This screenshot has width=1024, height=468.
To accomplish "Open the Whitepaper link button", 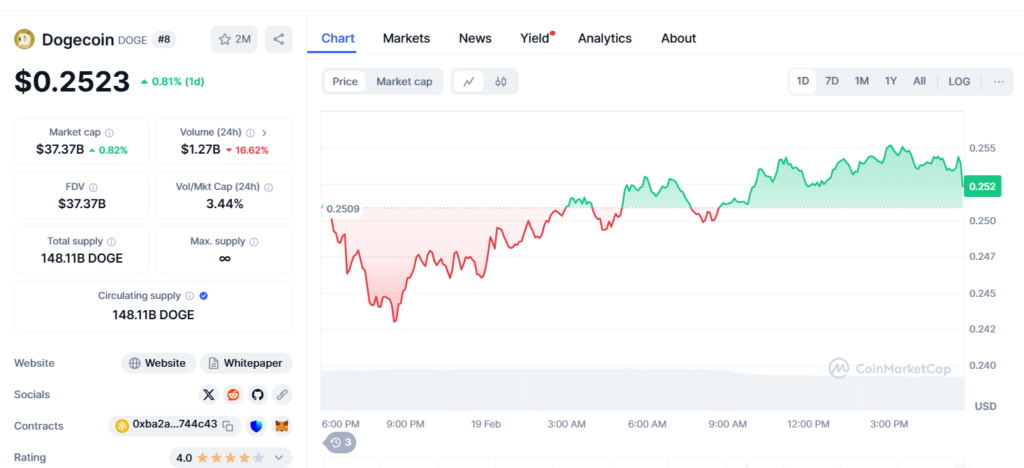I will click(x=246, y=364).
